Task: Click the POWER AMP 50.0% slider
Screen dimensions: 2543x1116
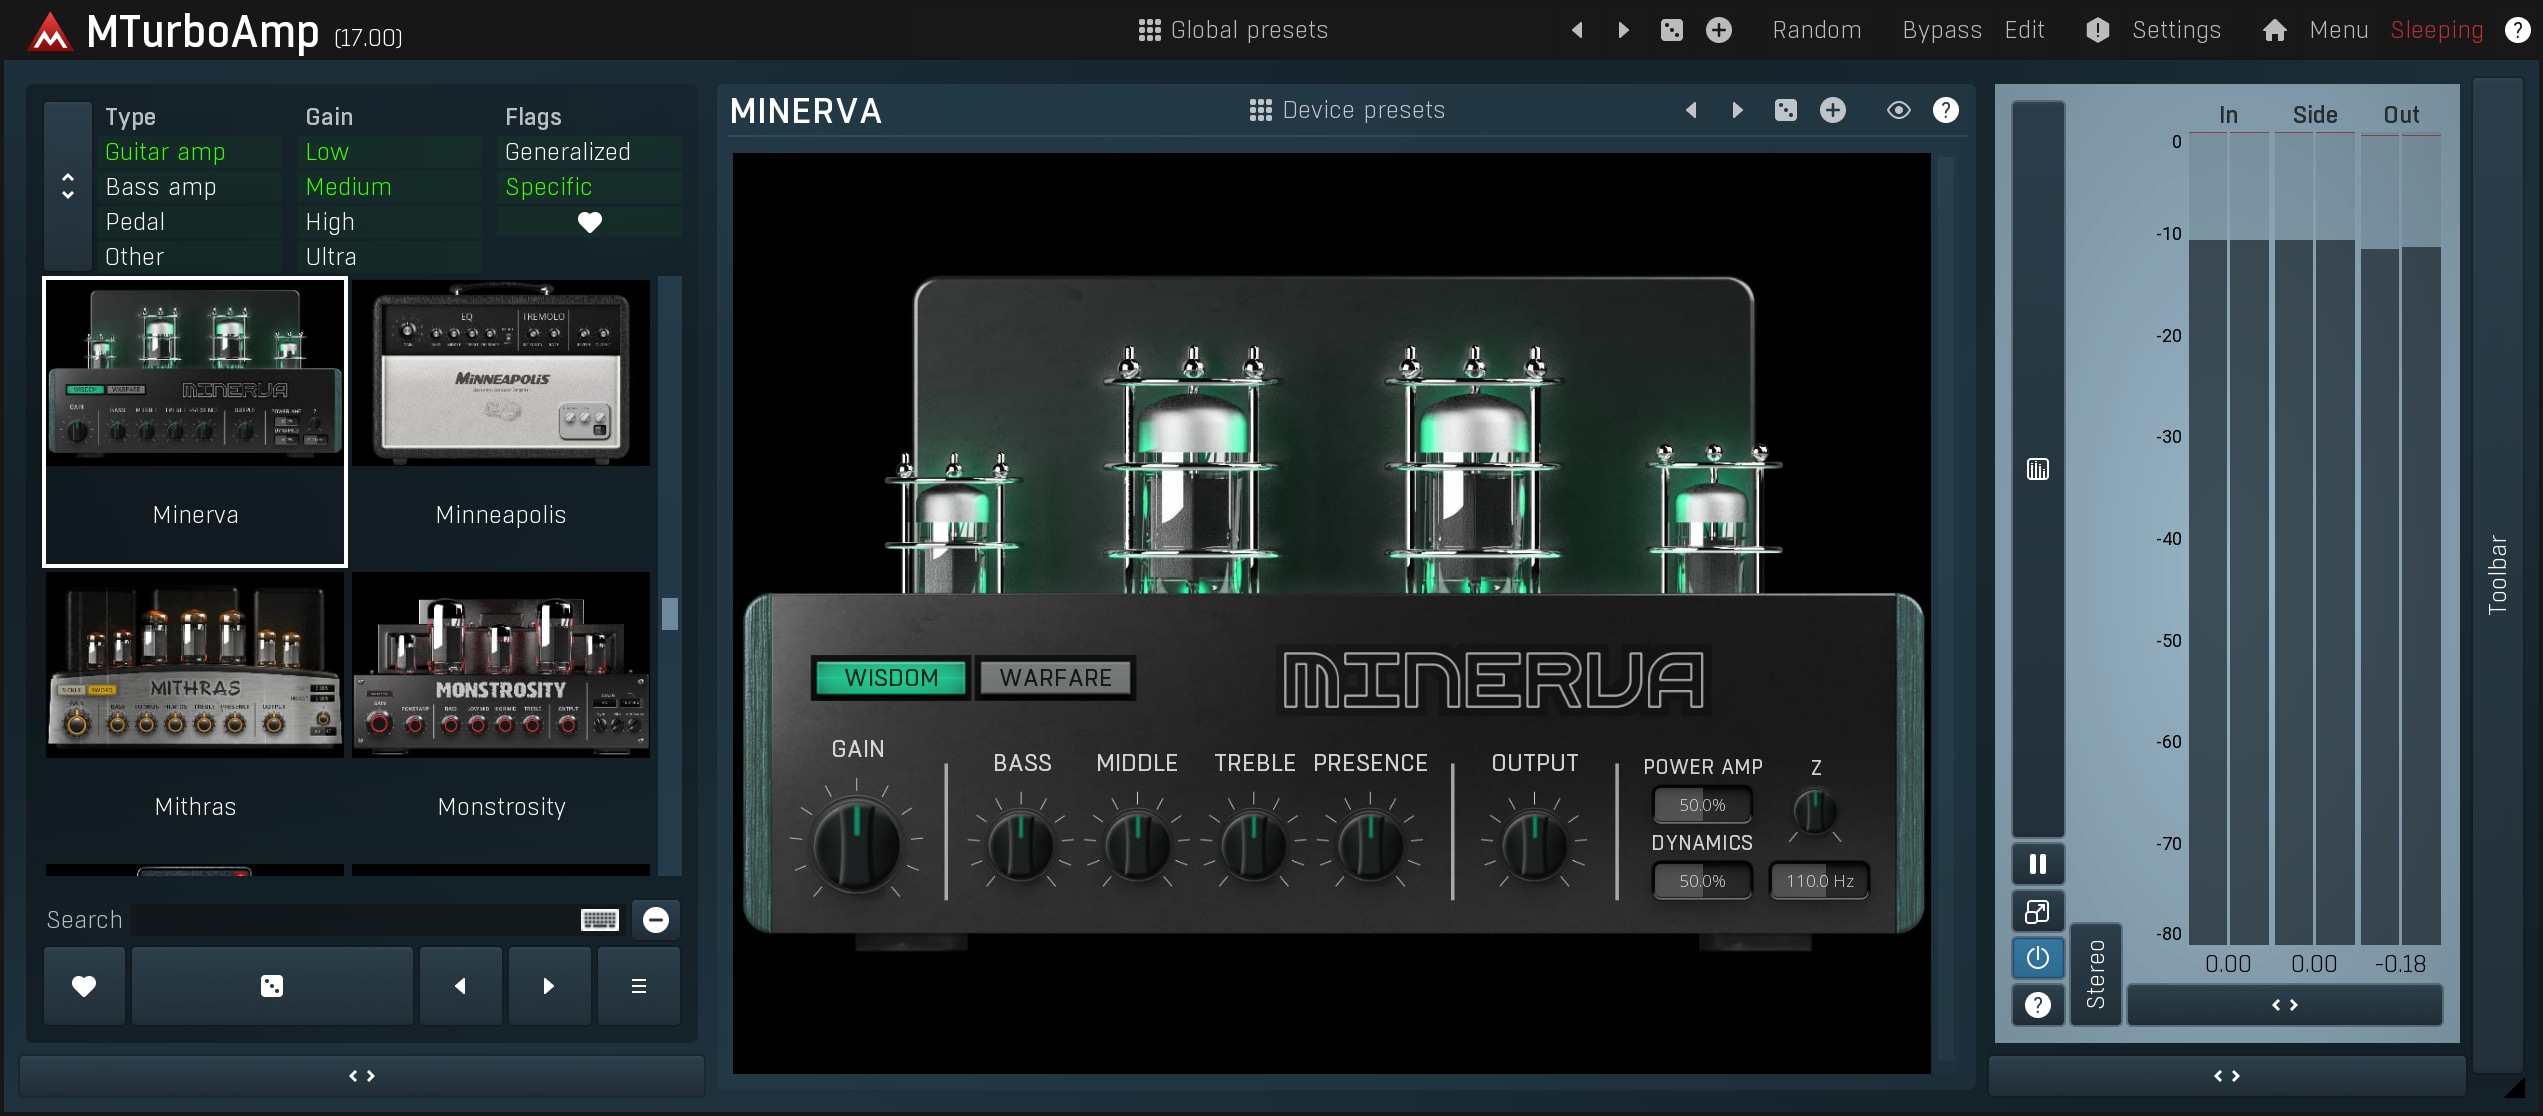Action: tap(1701, 805)
